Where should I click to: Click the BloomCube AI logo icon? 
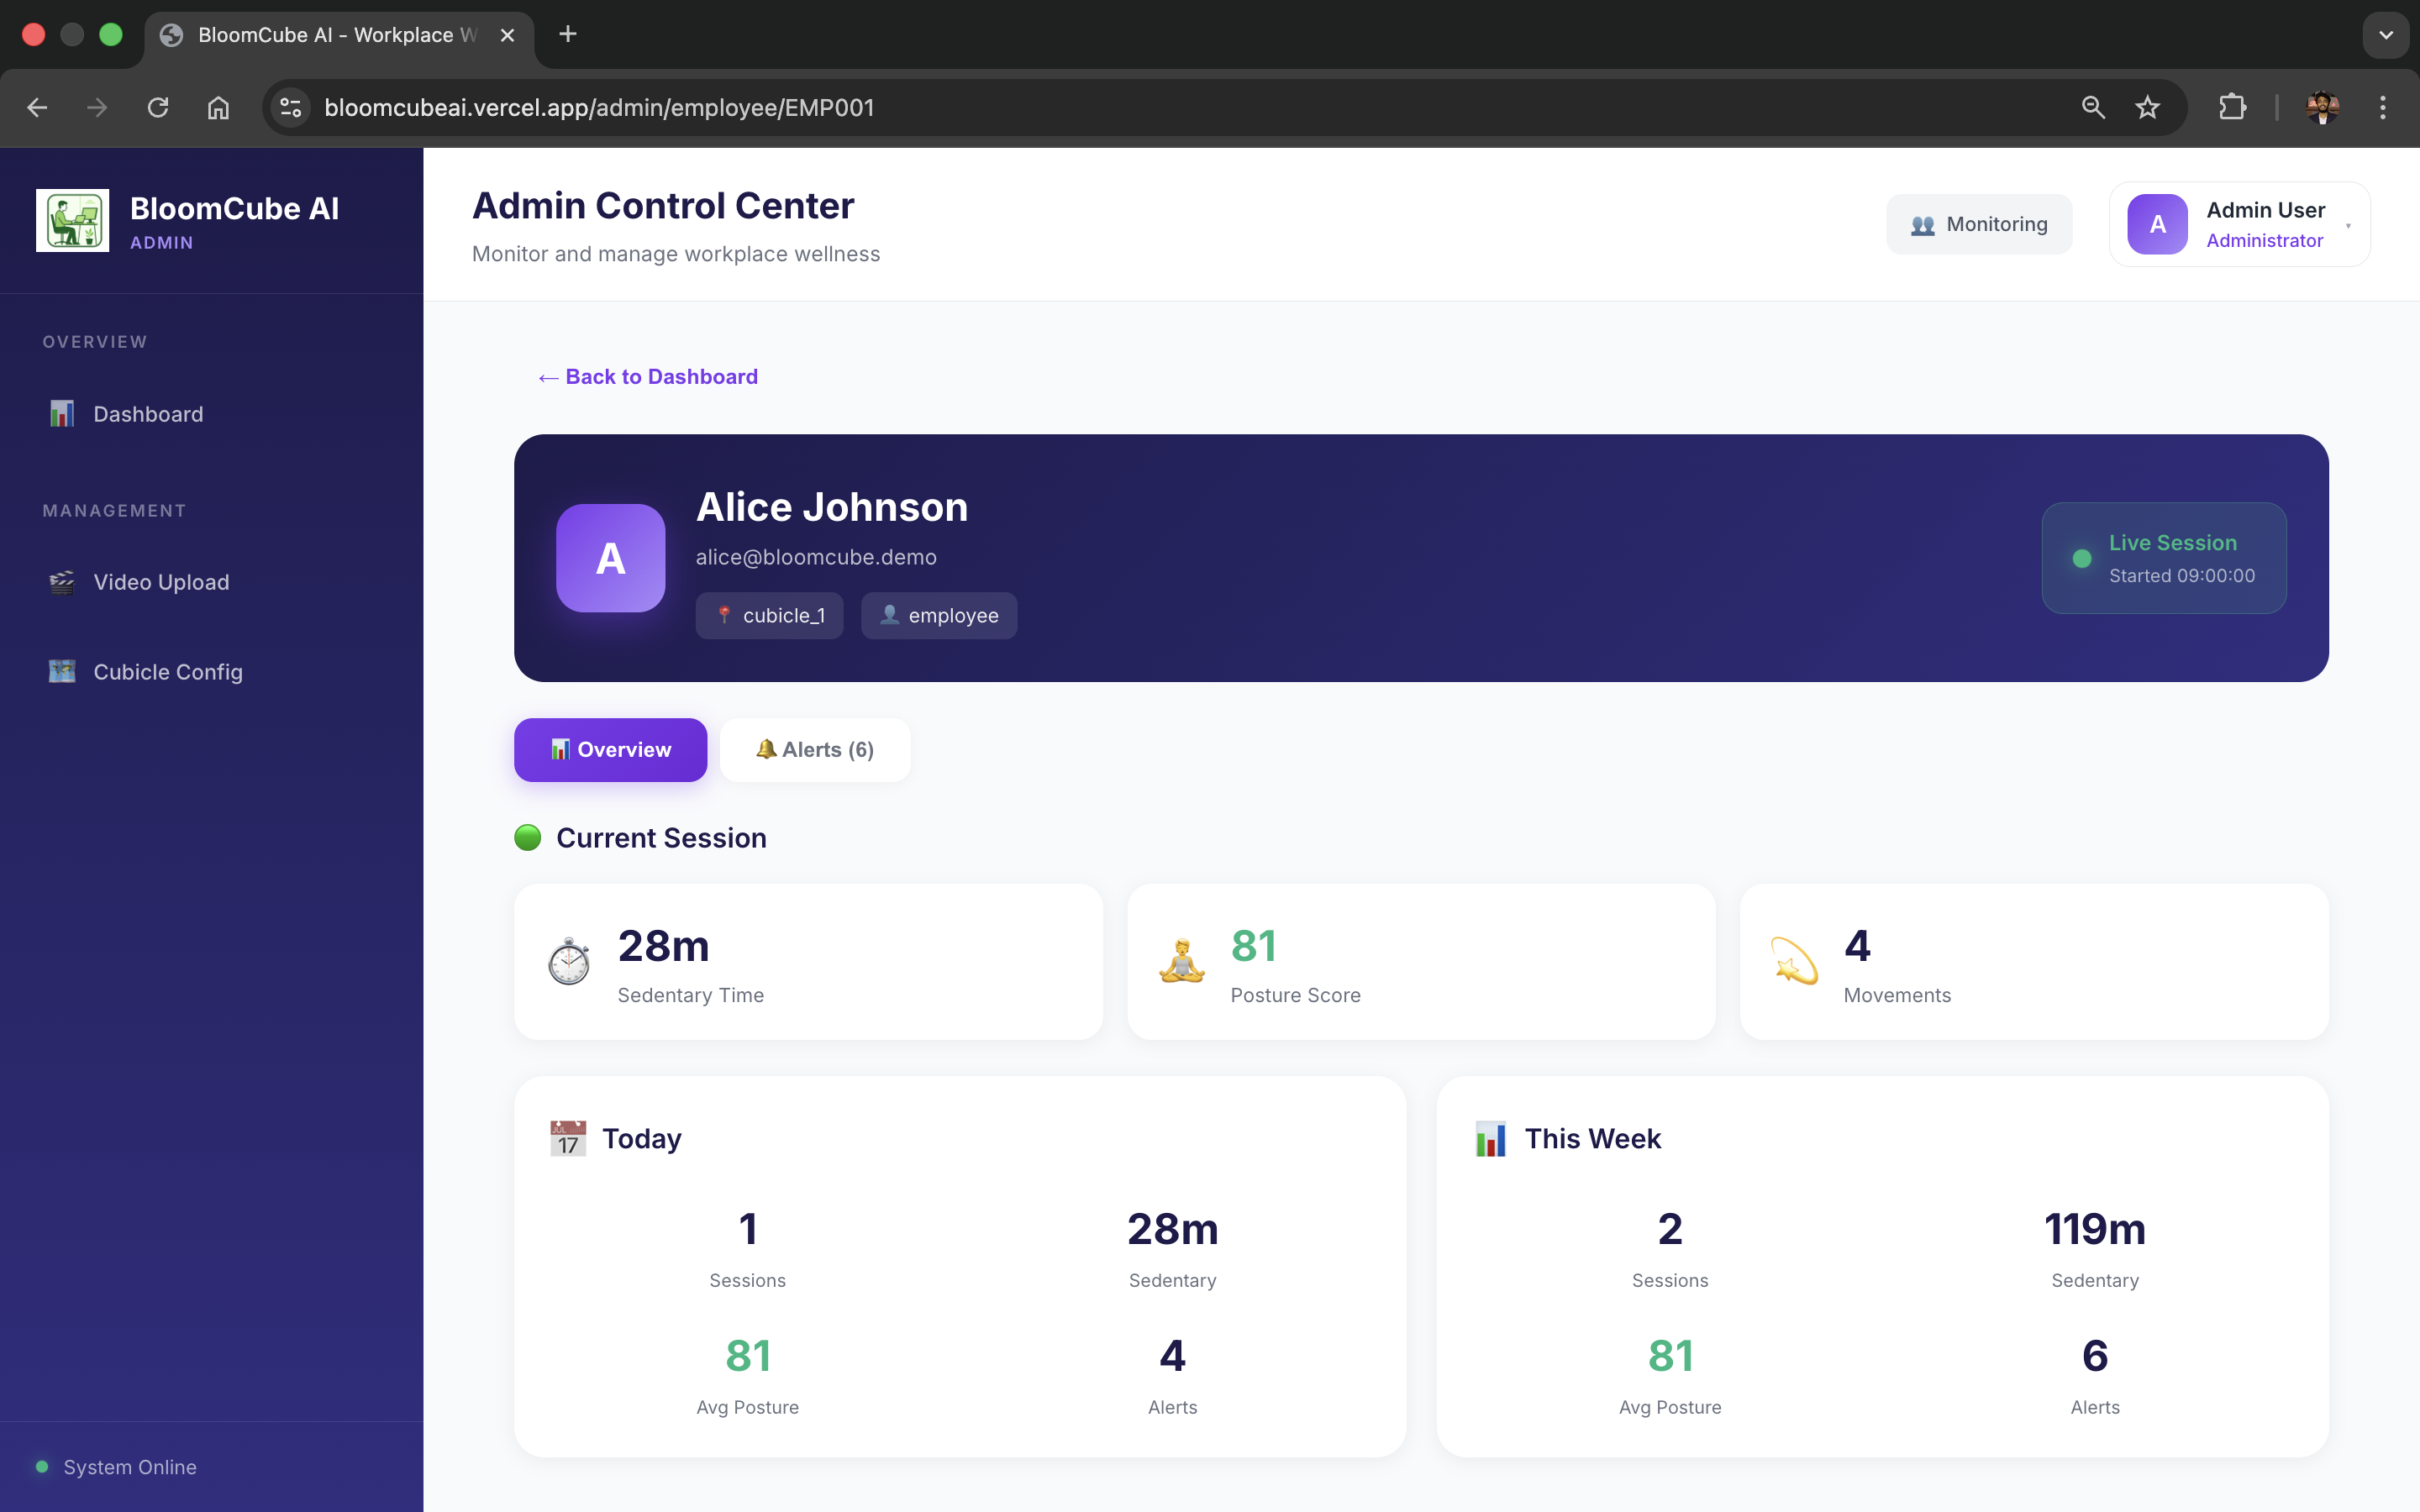(x=72, y=221)
